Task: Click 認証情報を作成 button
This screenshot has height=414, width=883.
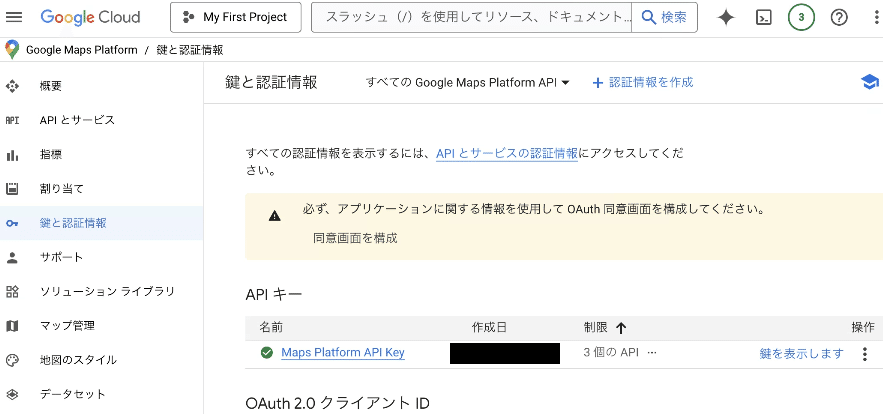Action: (643, 82)
